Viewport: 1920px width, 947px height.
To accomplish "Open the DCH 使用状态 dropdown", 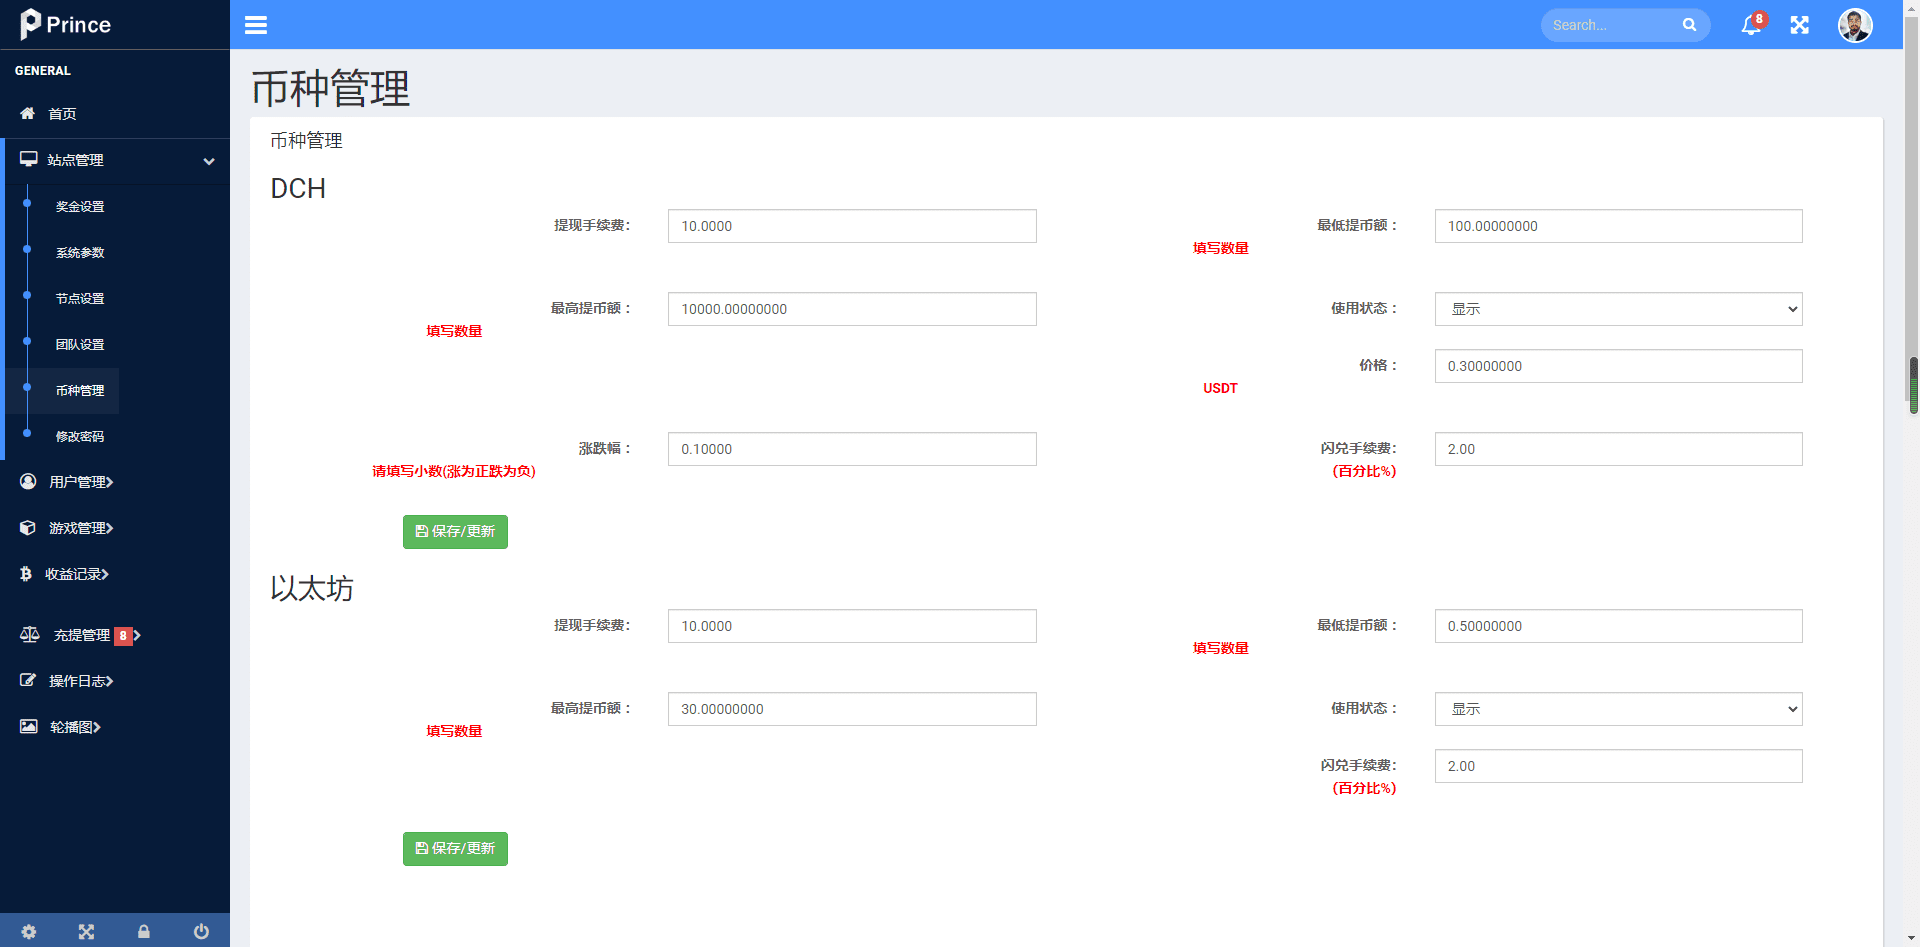I will click(x=1617, y=309).
